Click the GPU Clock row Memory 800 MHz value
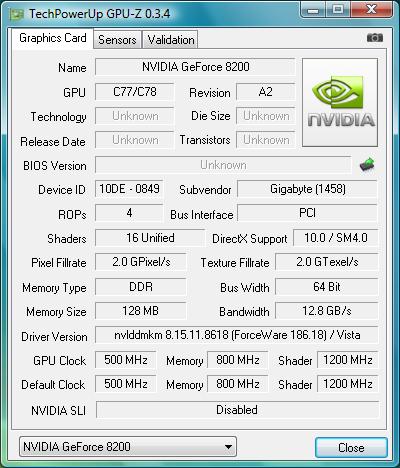The height and width of the screenshot is (468, 400). (238, 360)
